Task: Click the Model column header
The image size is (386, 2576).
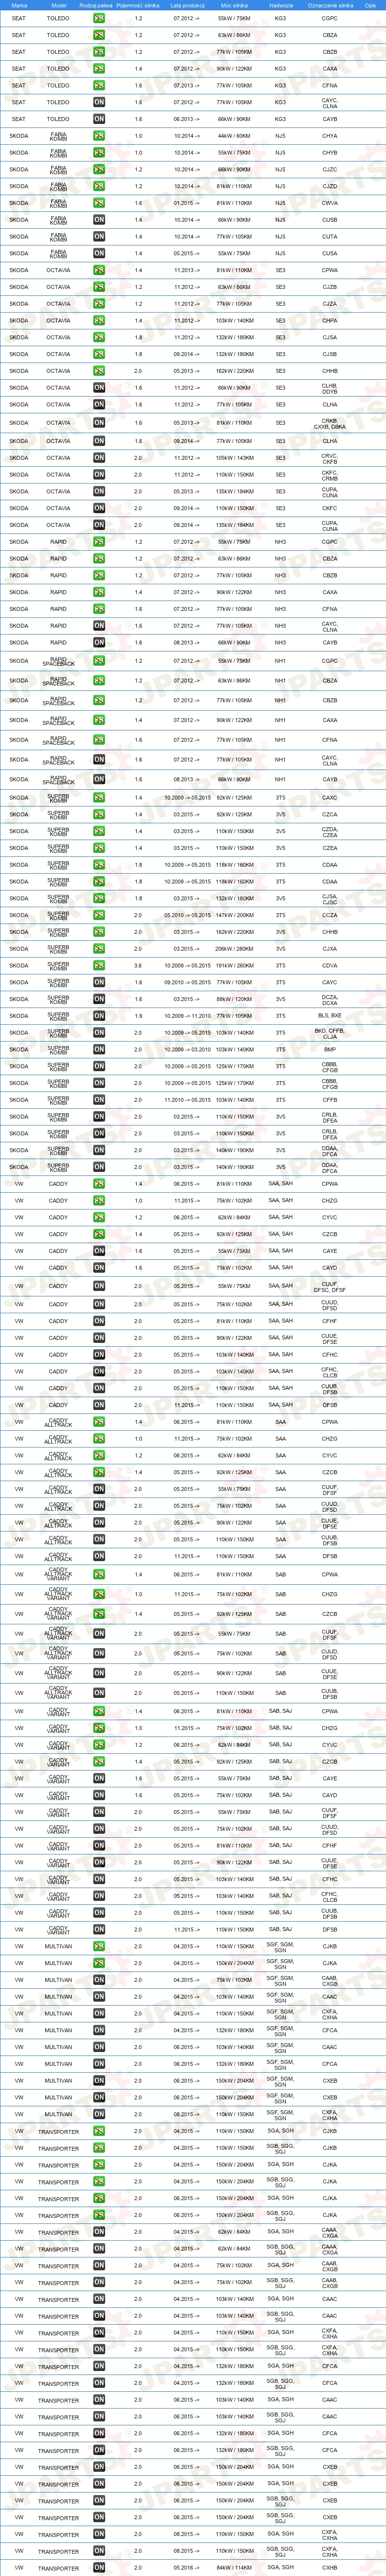Action: pos(58,5)
